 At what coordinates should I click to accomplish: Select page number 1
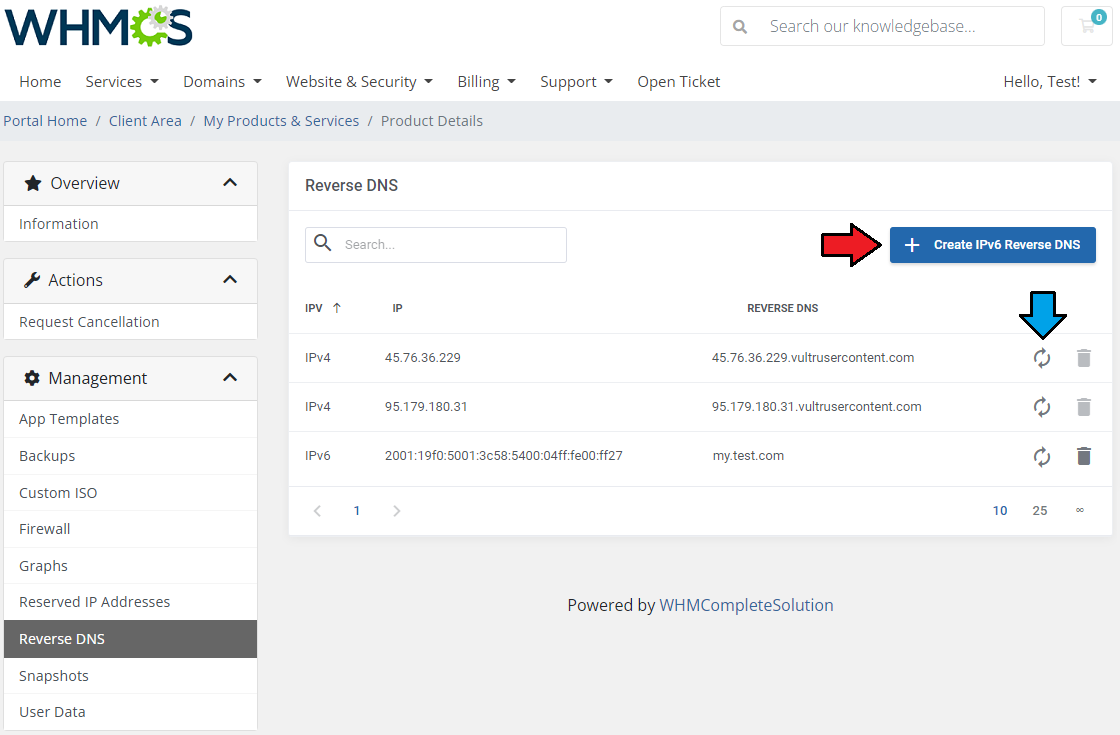[x=356, y=511]
